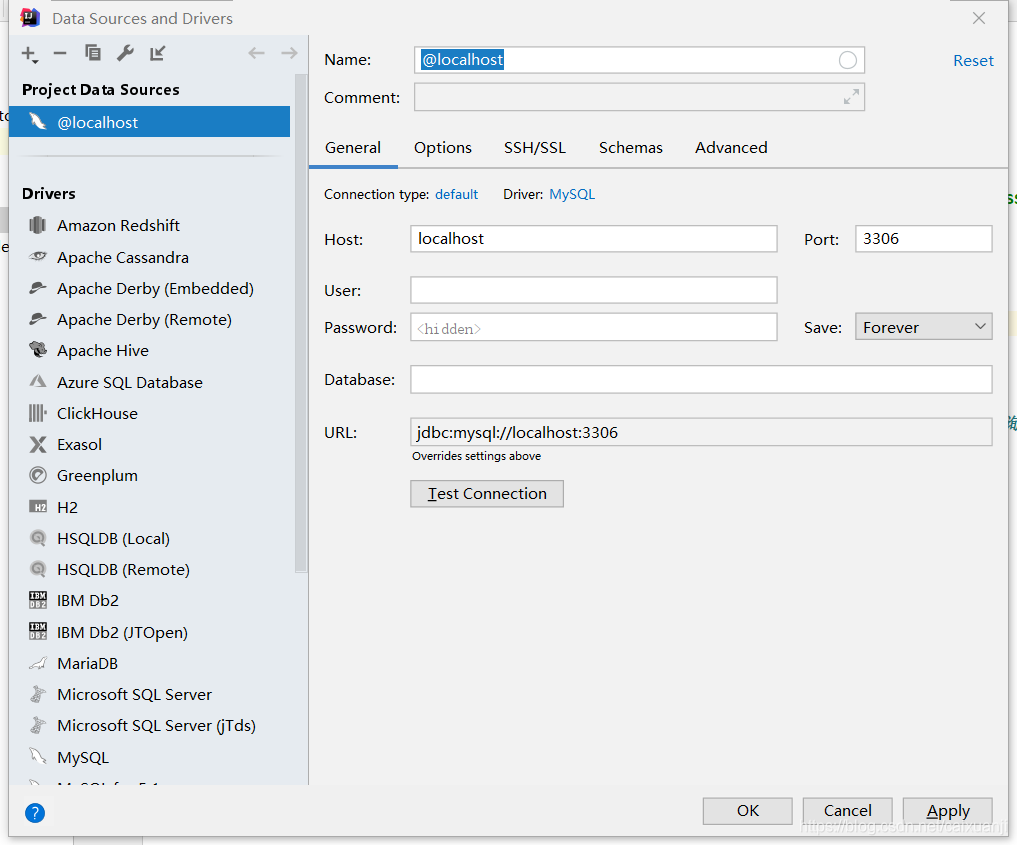
Task: Switch to the Options tab
Action: tap(443, 148)
